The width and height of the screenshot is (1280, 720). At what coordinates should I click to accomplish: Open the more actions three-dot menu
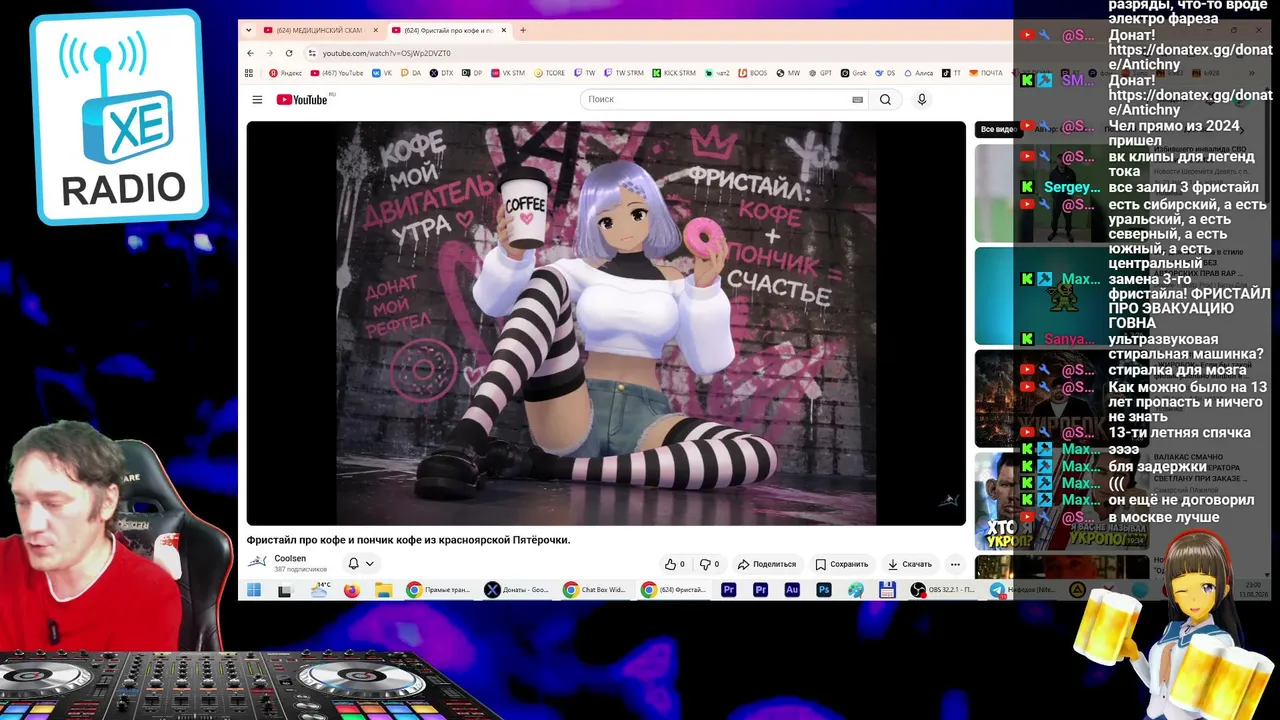(955, 564)
